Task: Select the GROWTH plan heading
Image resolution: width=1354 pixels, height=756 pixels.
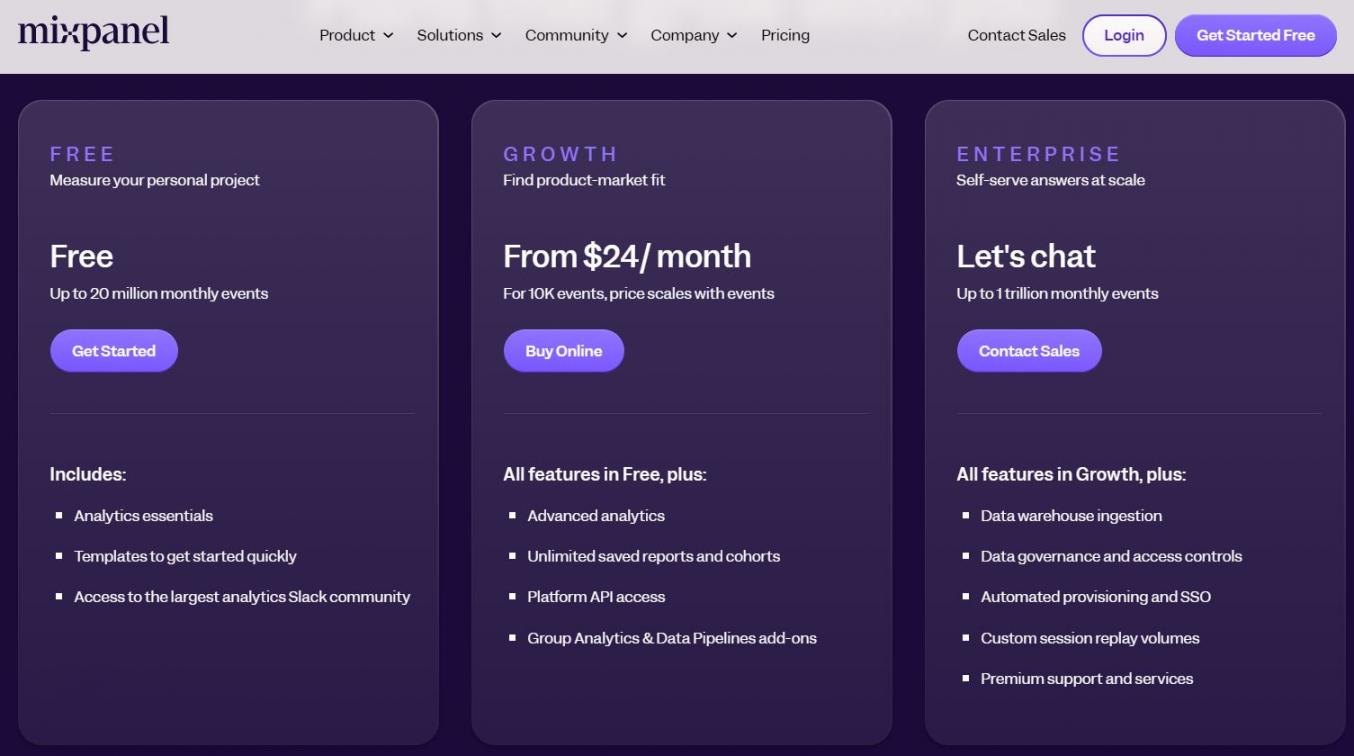Action: pyautogui.click(x=560, y=154)
